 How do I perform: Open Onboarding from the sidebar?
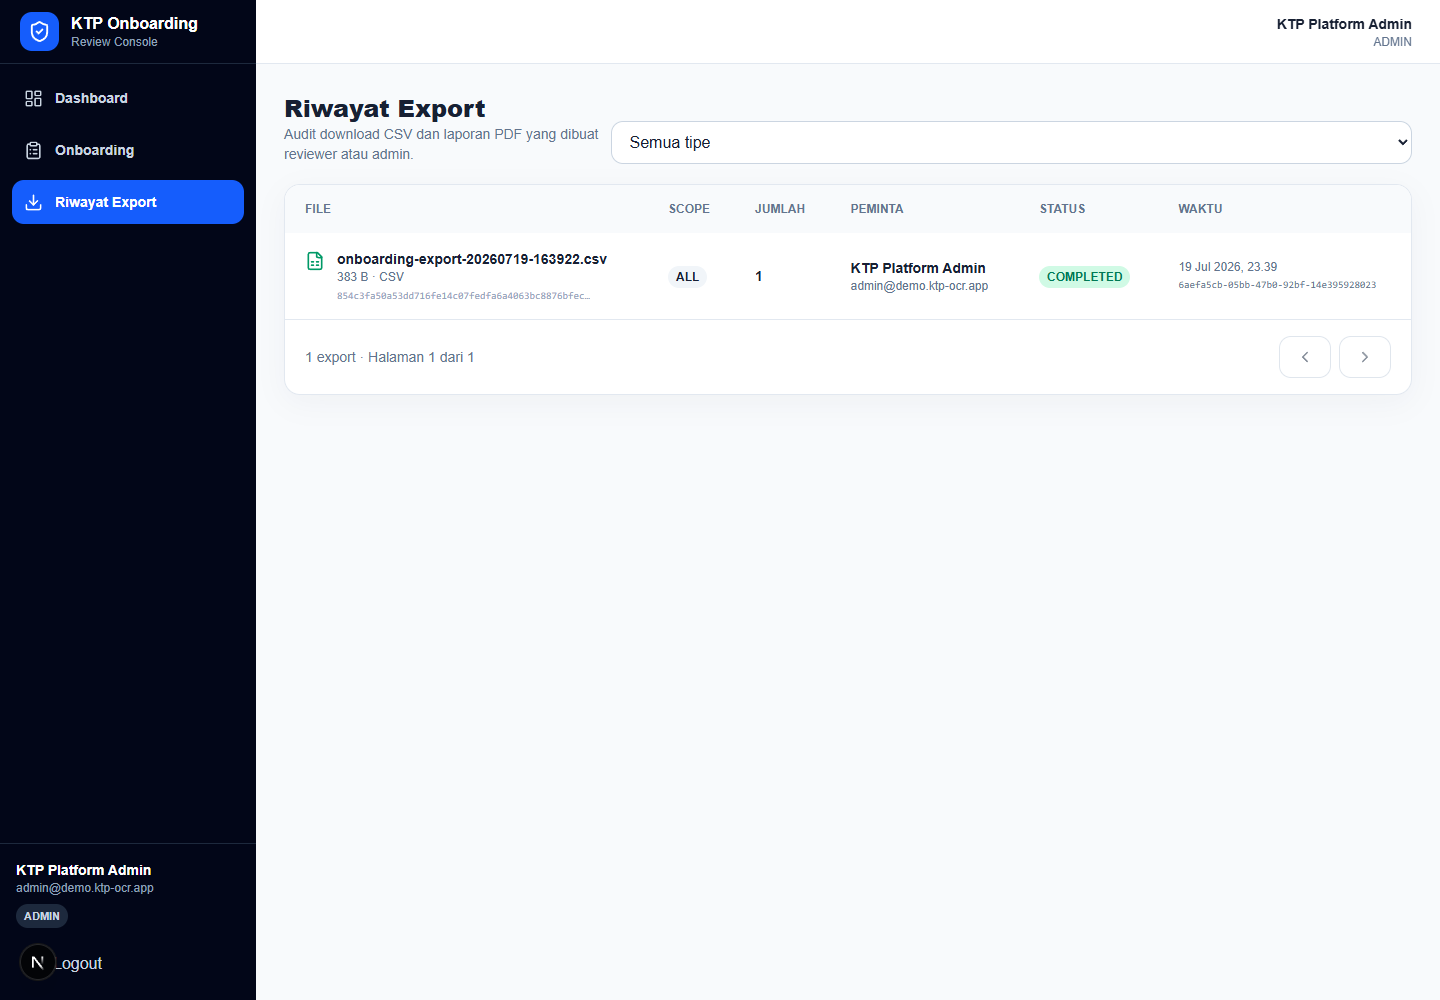128,150
